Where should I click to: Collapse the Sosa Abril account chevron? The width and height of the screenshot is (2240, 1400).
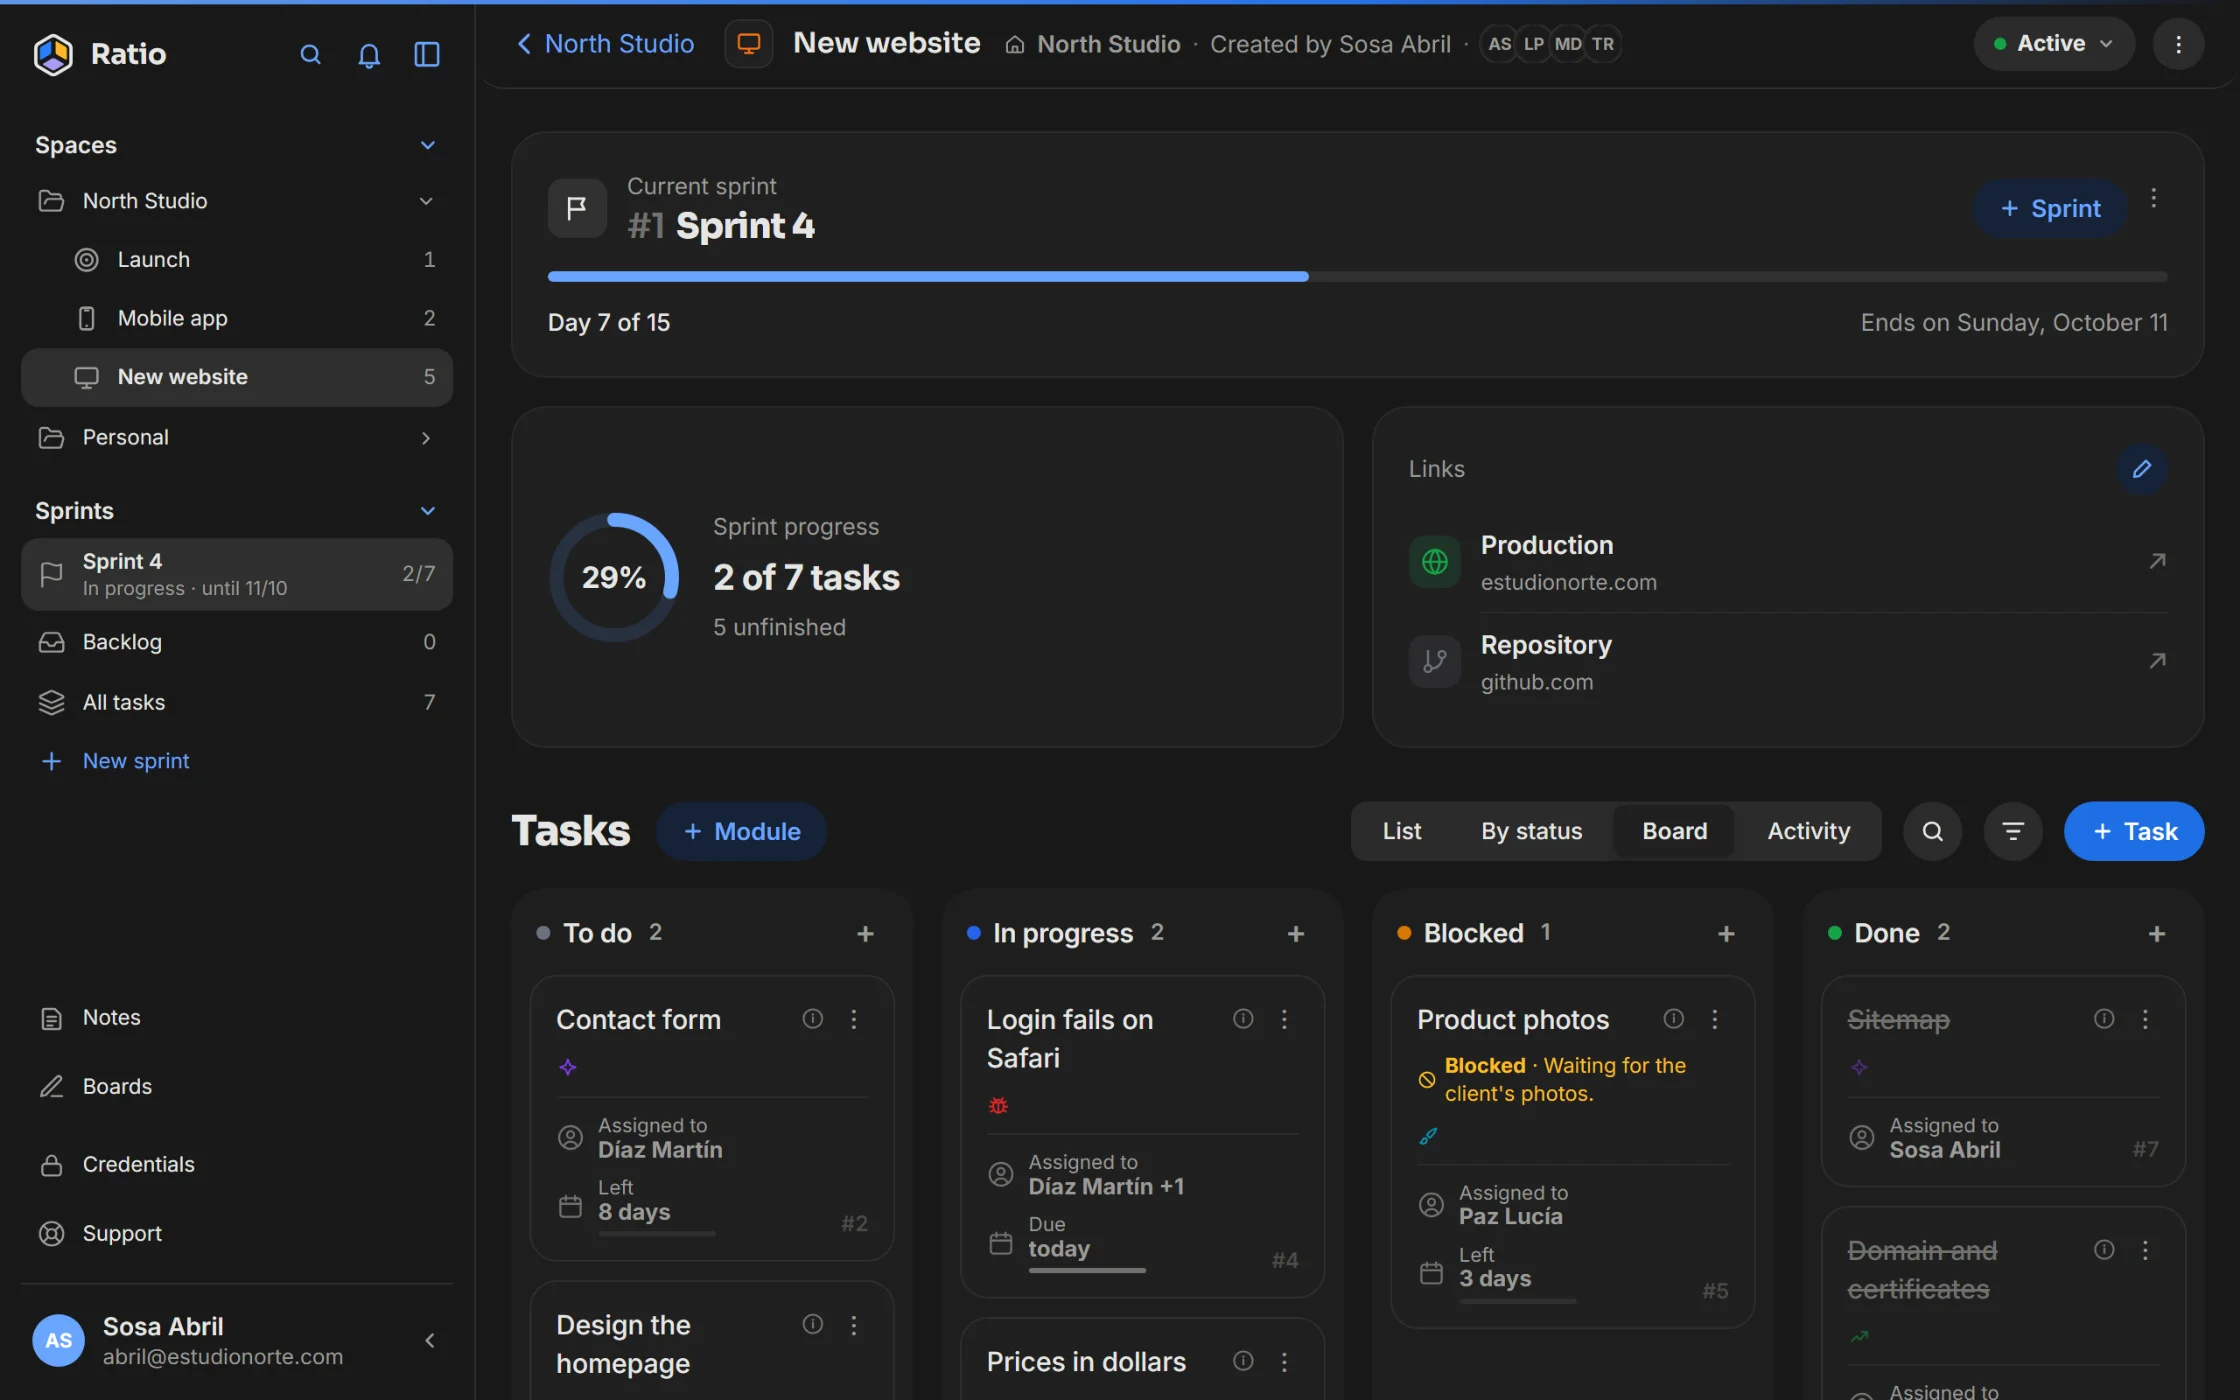pyautogui.click(x=430, y=1340)
